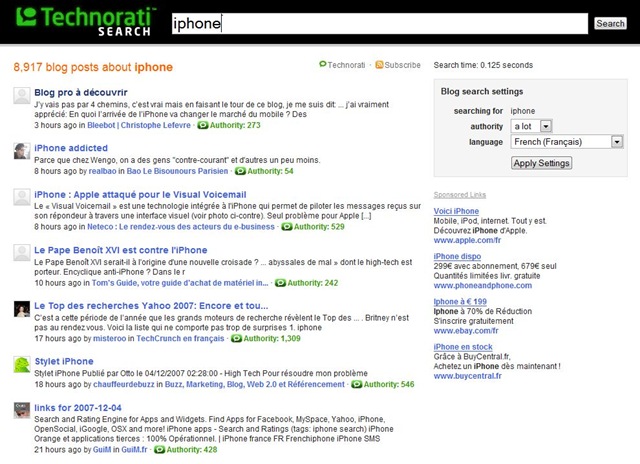Open the author link chauffeurdebuzz
Screen dimensions: 640x464
[124, 384]
